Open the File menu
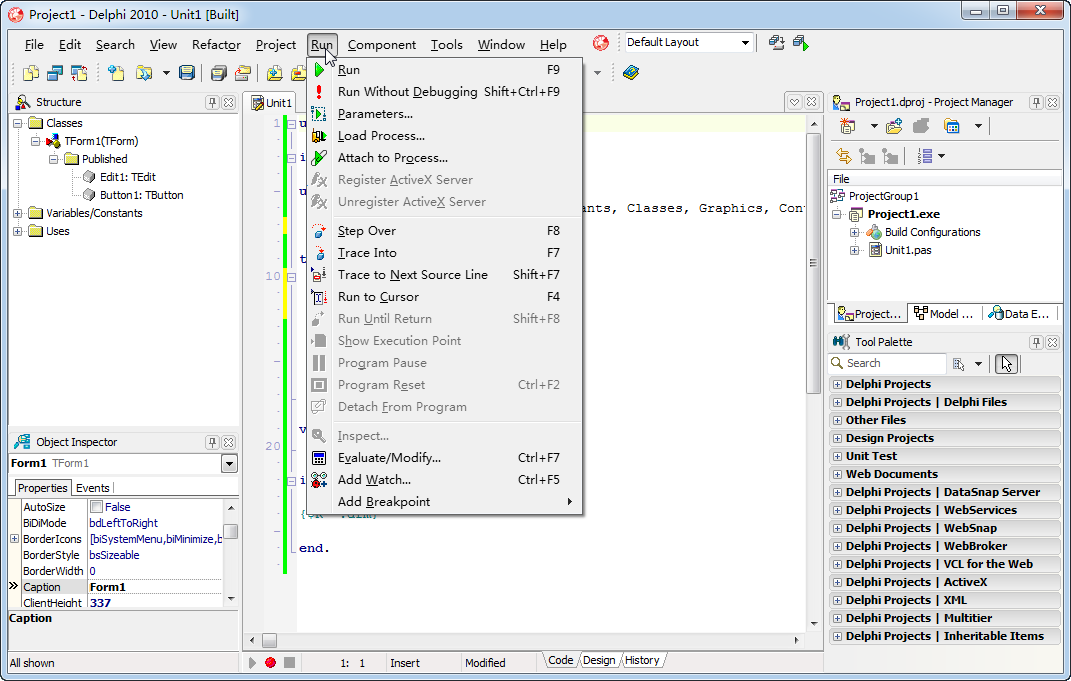Screen dimensions: 1071x681 pyautogui.click(x=34, y=45)
